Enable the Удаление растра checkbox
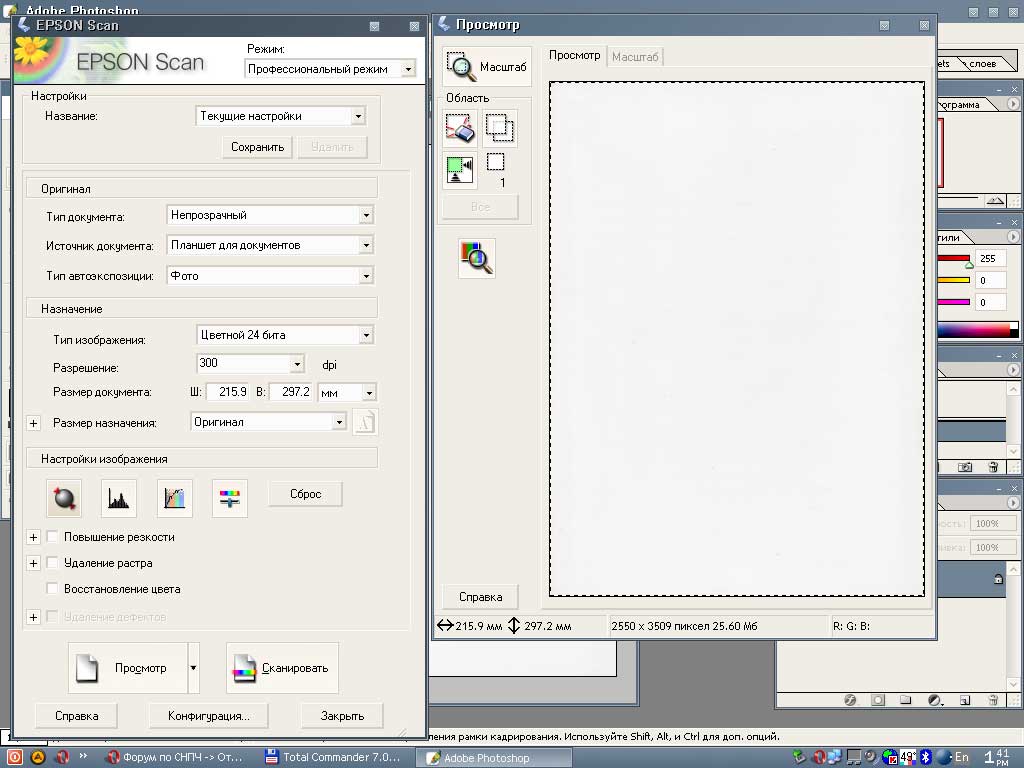This screenshot has height=768, width=1024. pyautogui.click(x=52, y=563)
